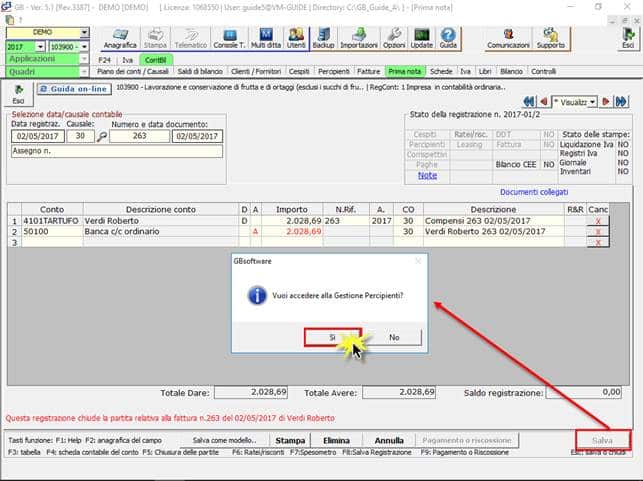The height and width of the screenshot is (481, 643).
Task: Open the Importazioni icon
Action: [359, 39]
